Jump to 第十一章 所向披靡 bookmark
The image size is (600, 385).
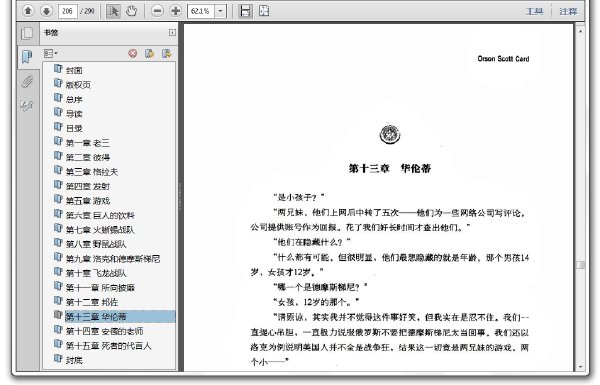tap(100, 288)
